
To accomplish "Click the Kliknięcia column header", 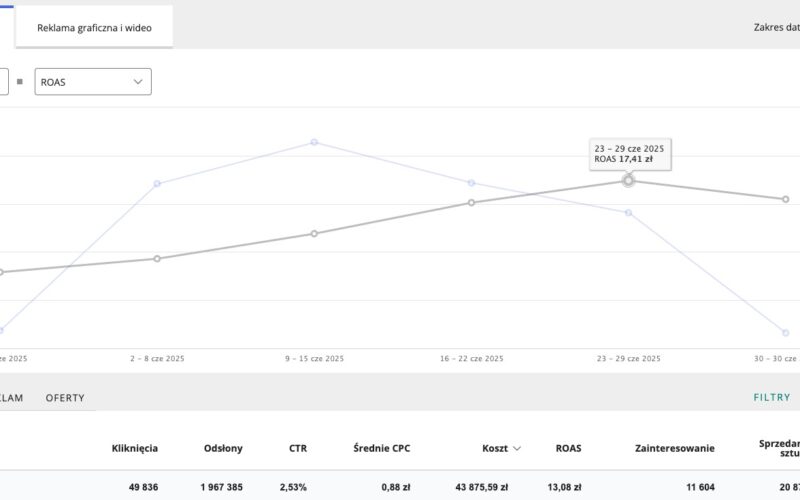I will (x=135, y=448).
